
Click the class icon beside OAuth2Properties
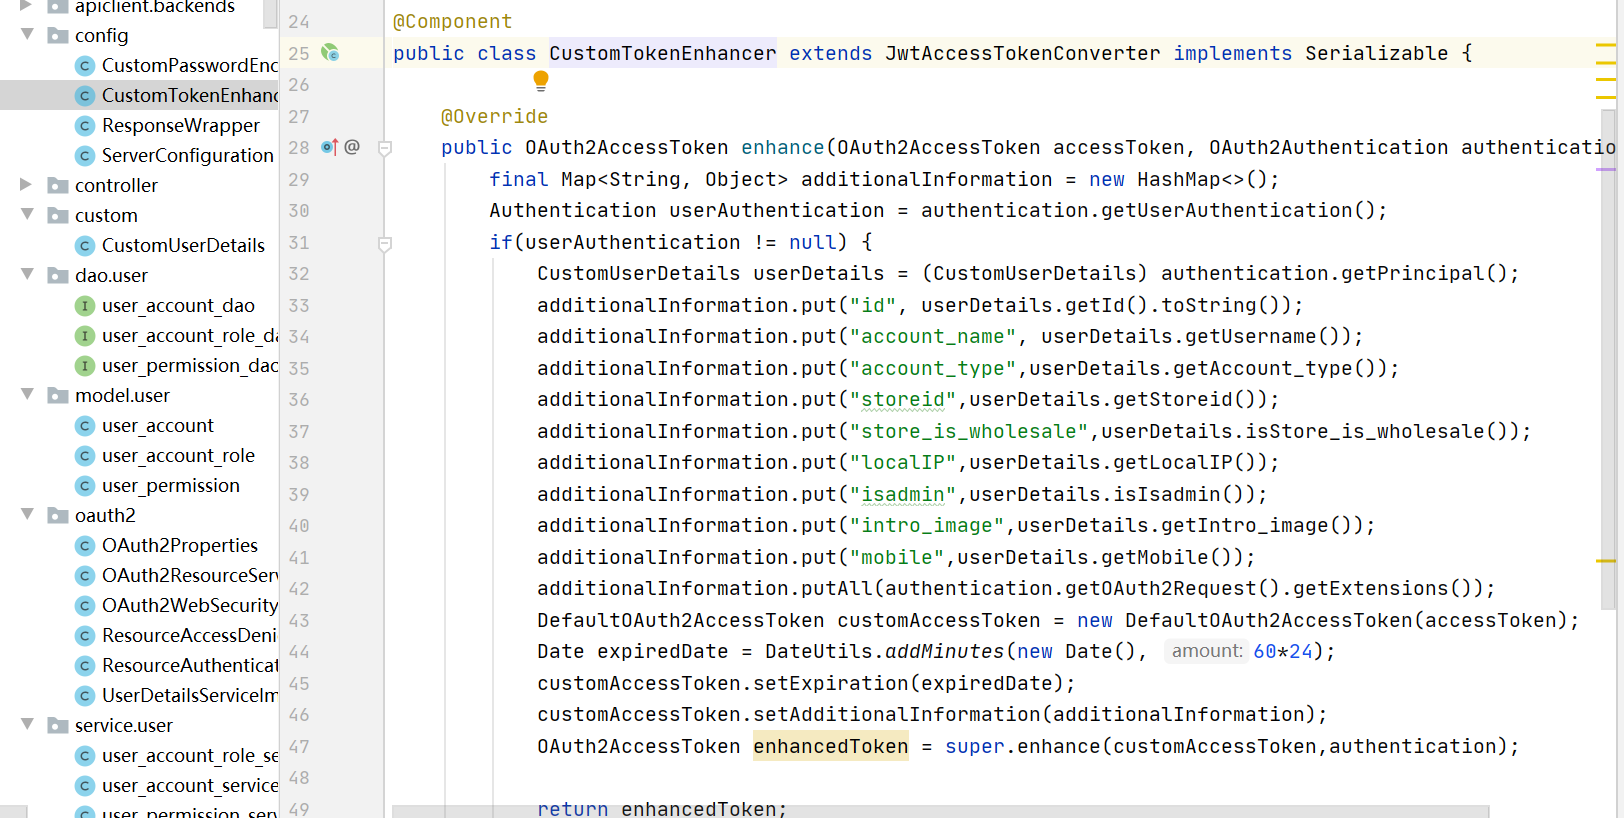click(85, 545)
